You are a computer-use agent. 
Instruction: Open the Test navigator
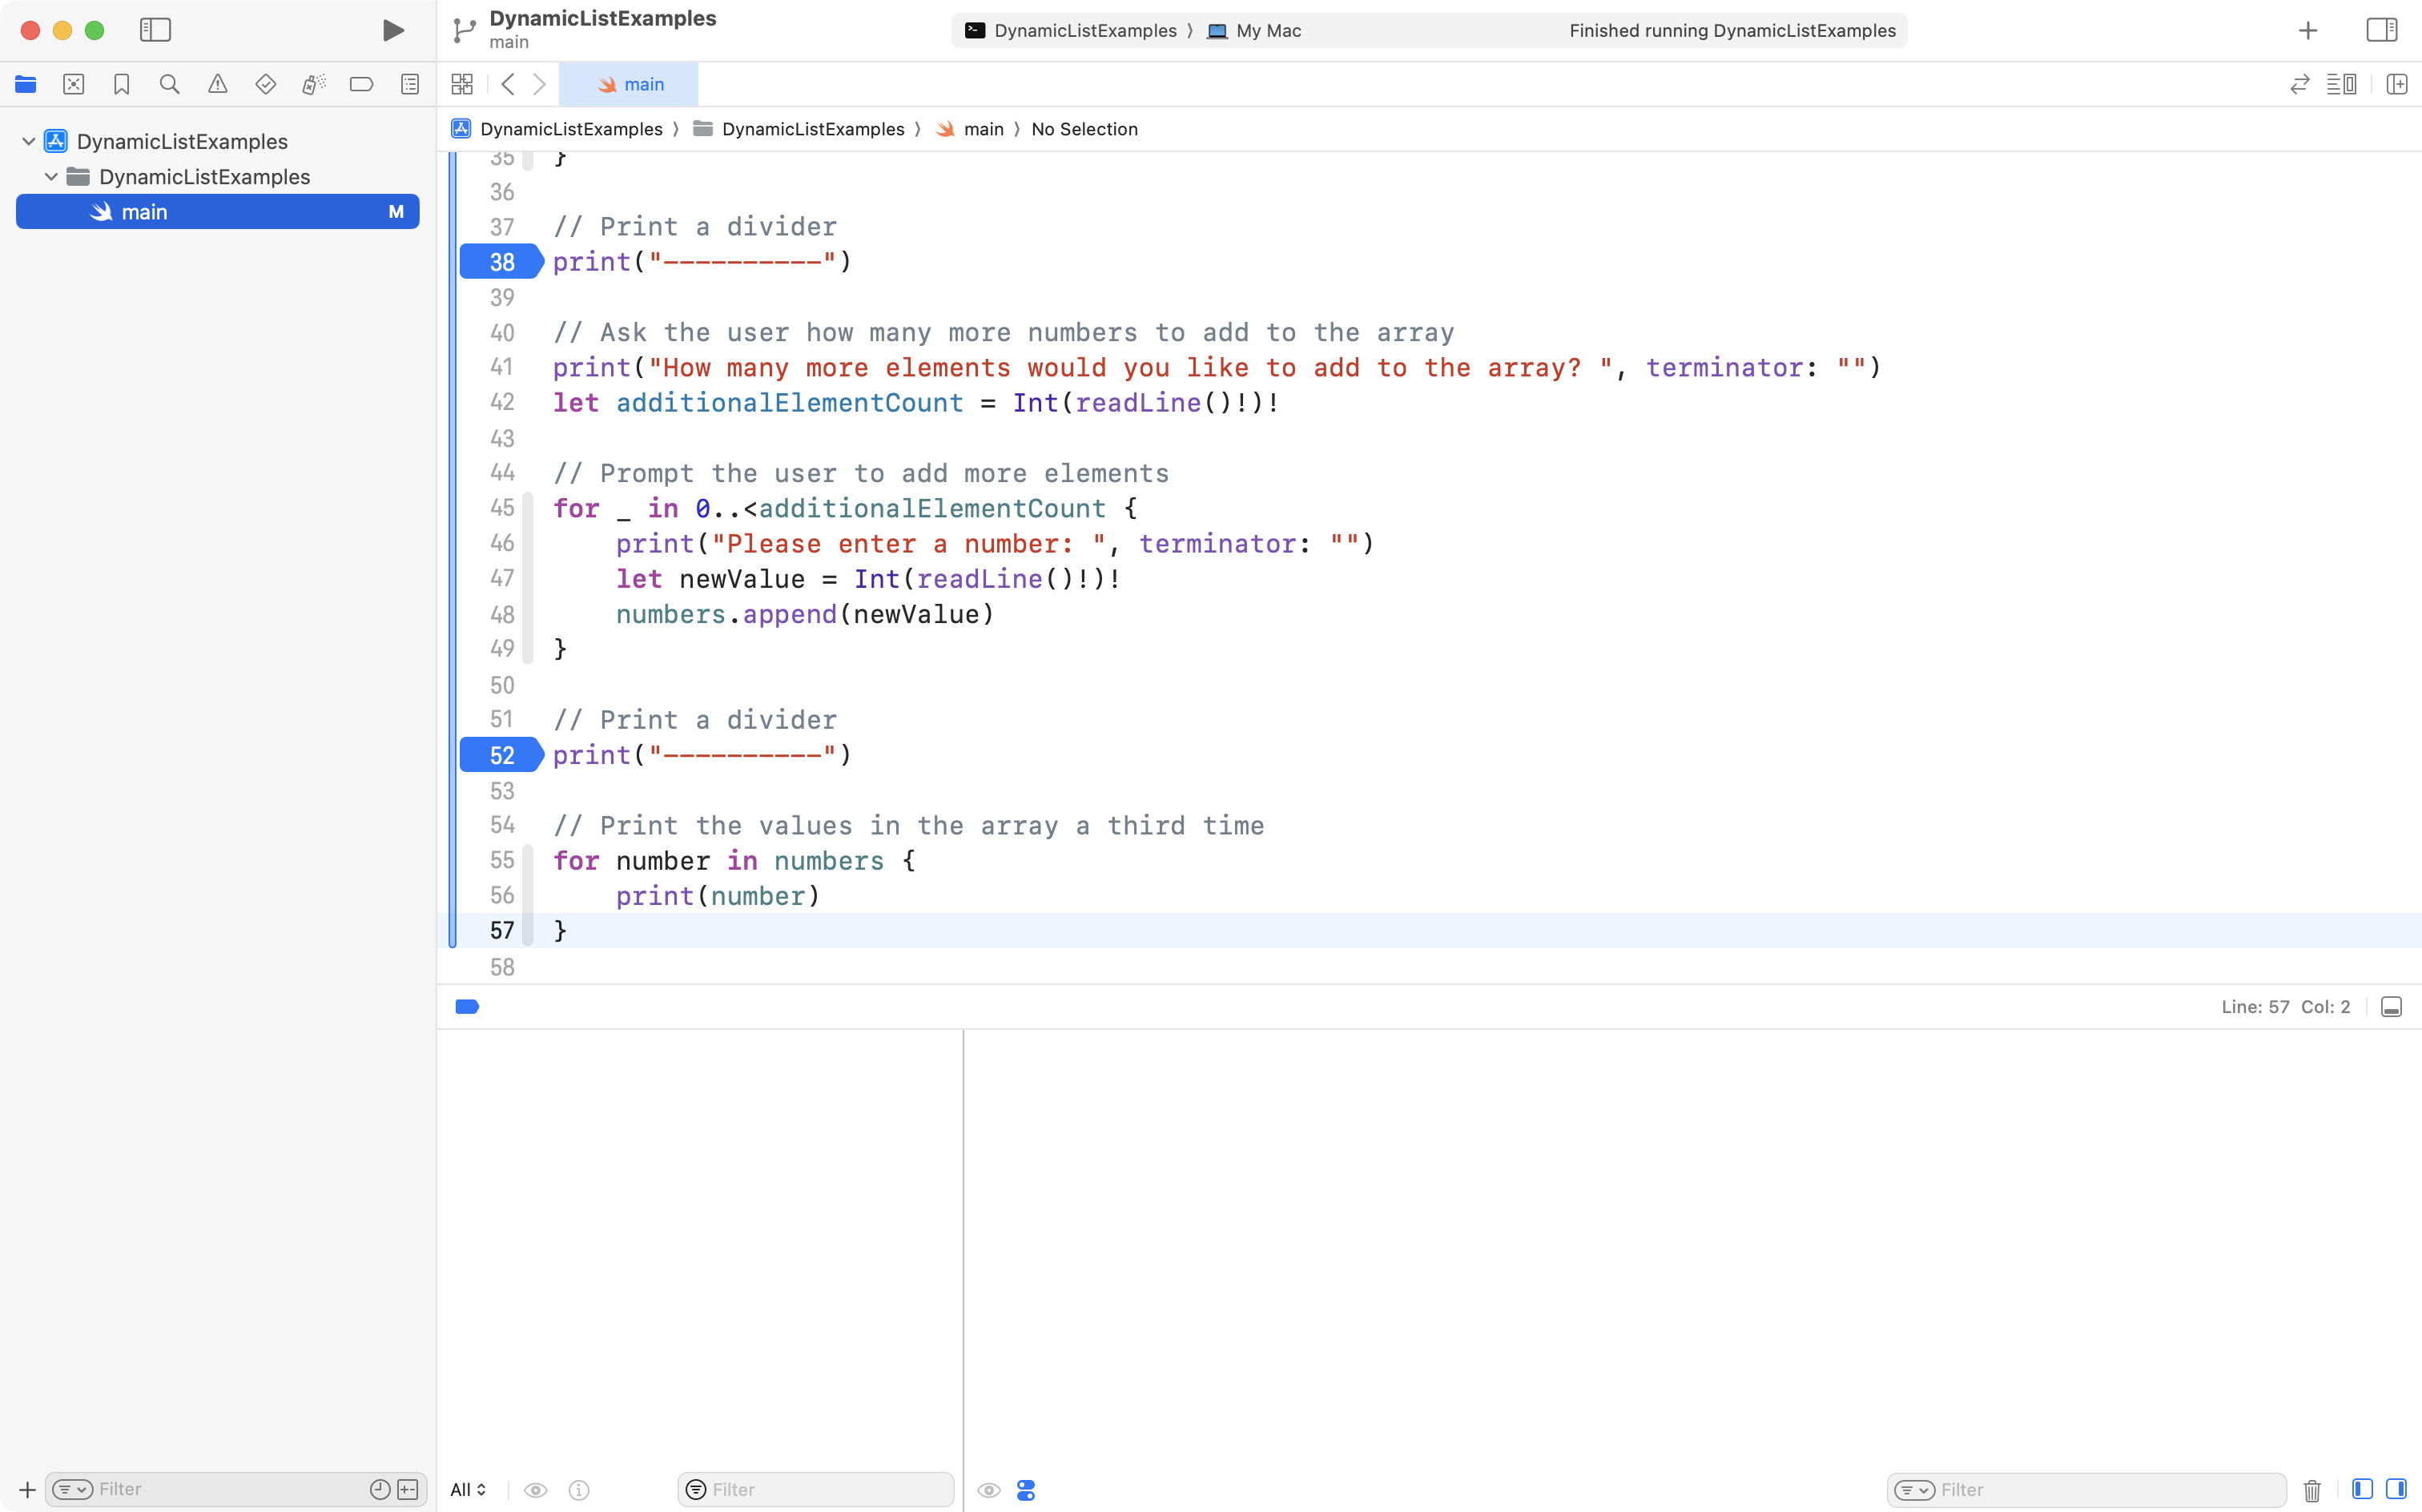tap(266, 84)
